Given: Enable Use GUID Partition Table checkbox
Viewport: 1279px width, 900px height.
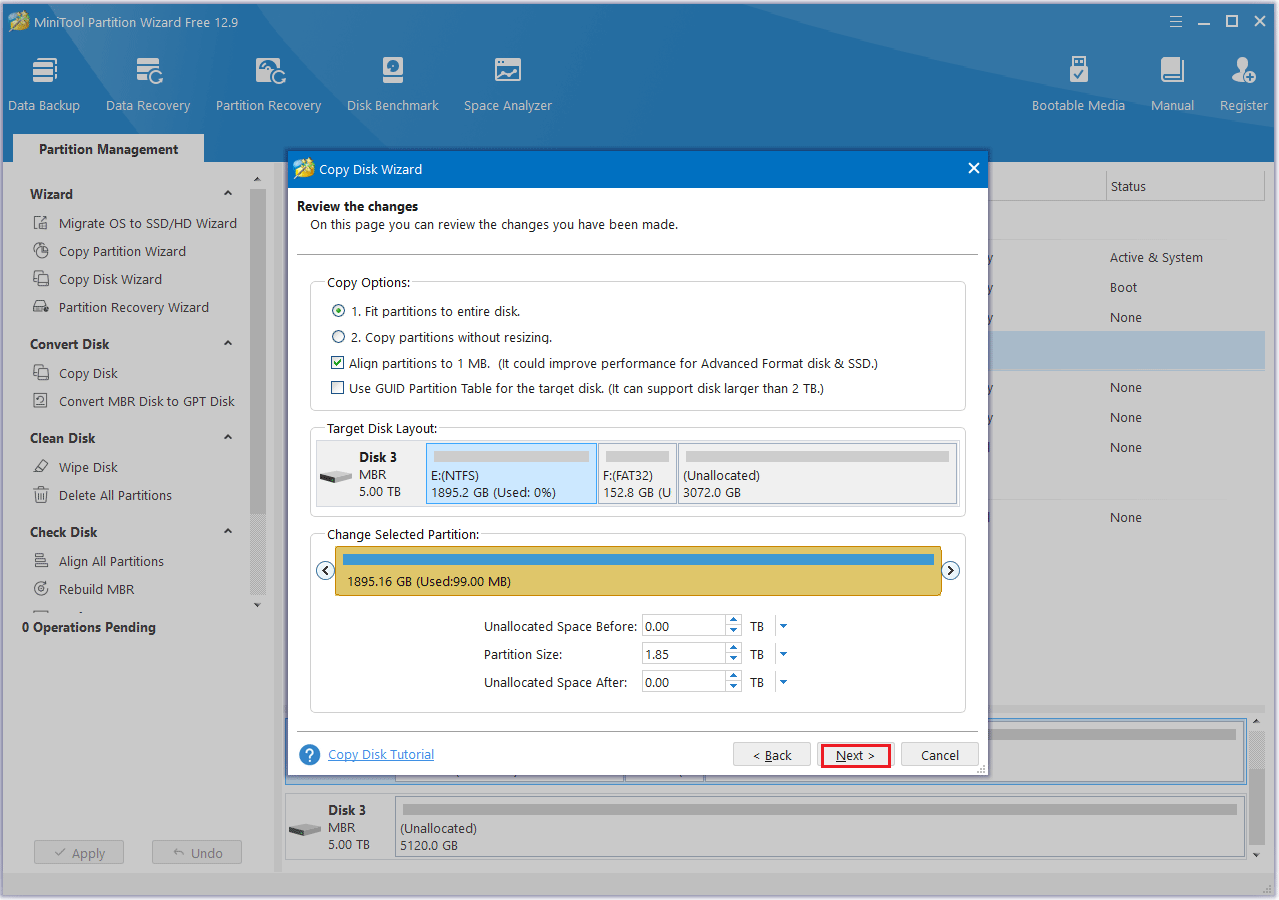Looking at the screenshot, I should [x=338, y=388].
